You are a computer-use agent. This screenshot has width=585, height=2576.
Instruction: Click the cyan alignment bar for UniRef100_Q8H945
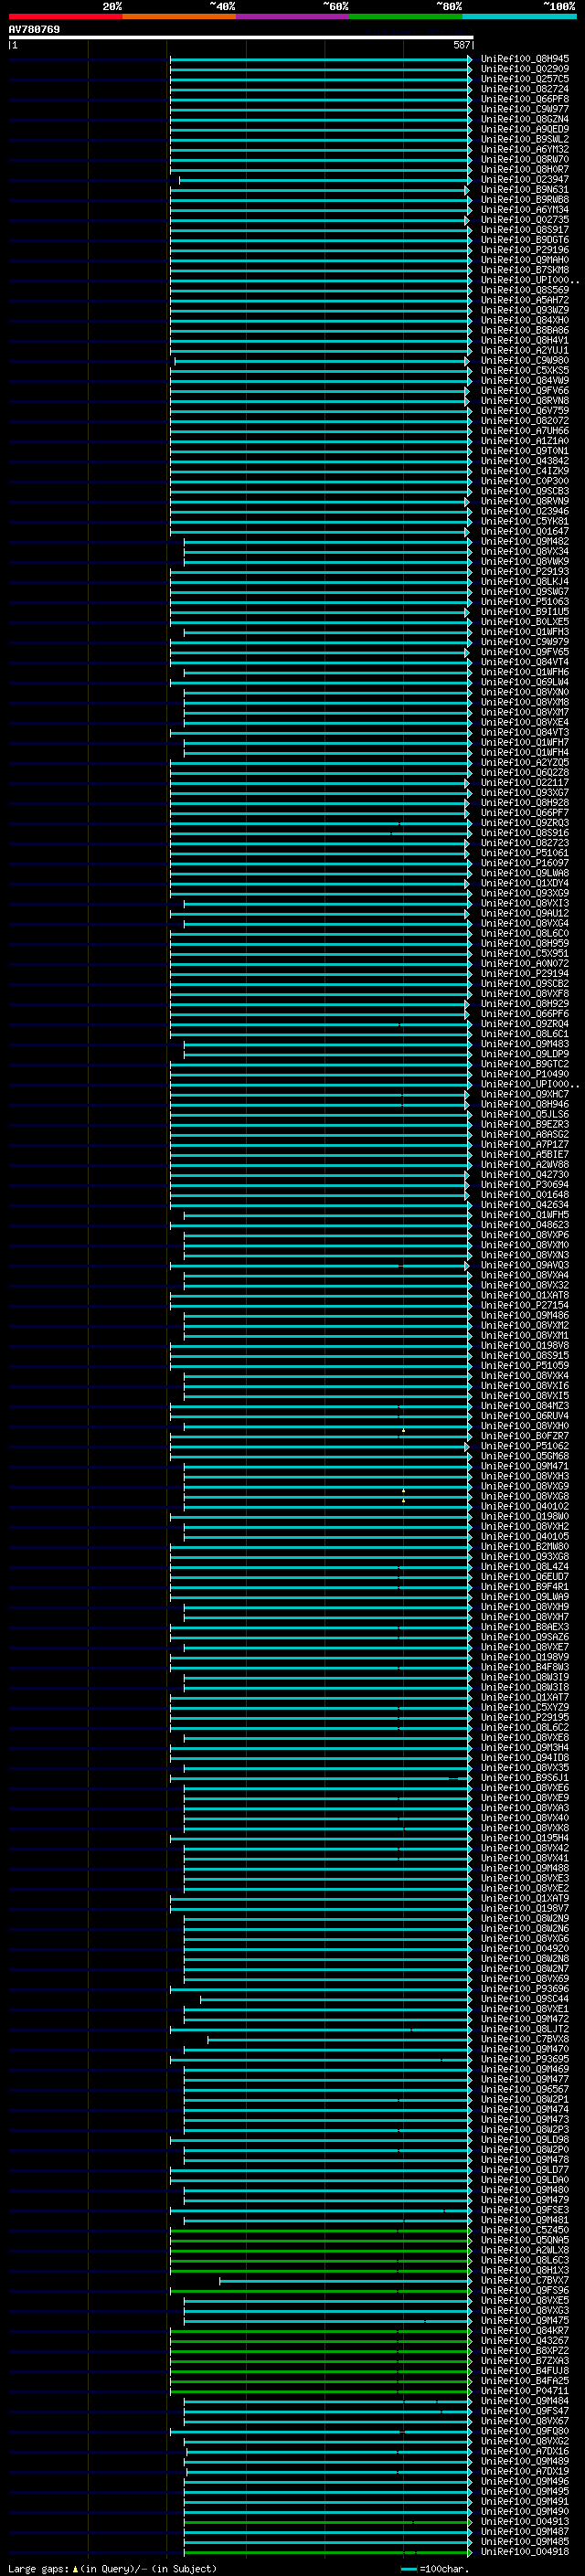(x=321, y=59)
